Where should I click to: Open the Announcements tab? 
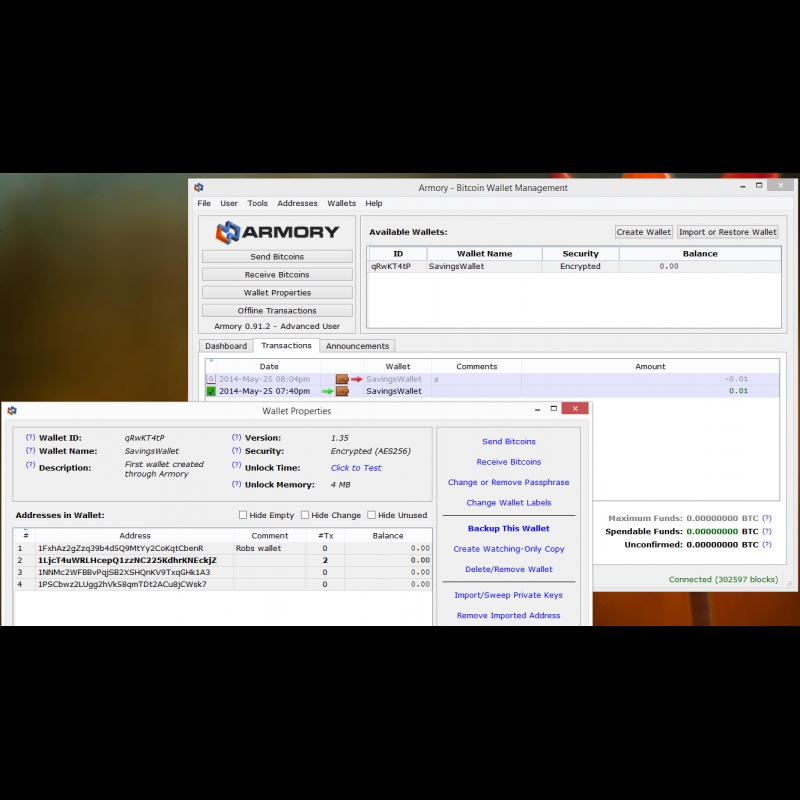pyautogui.click(x=357, y=346)
